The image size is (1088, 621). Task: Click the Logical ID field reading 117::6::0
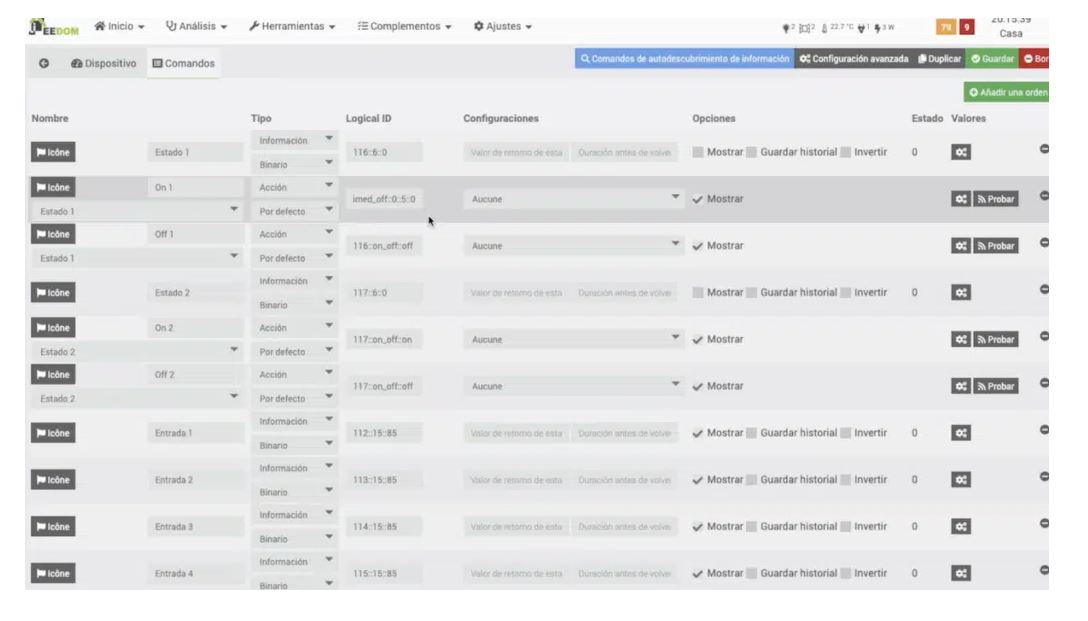pos(381,293)
